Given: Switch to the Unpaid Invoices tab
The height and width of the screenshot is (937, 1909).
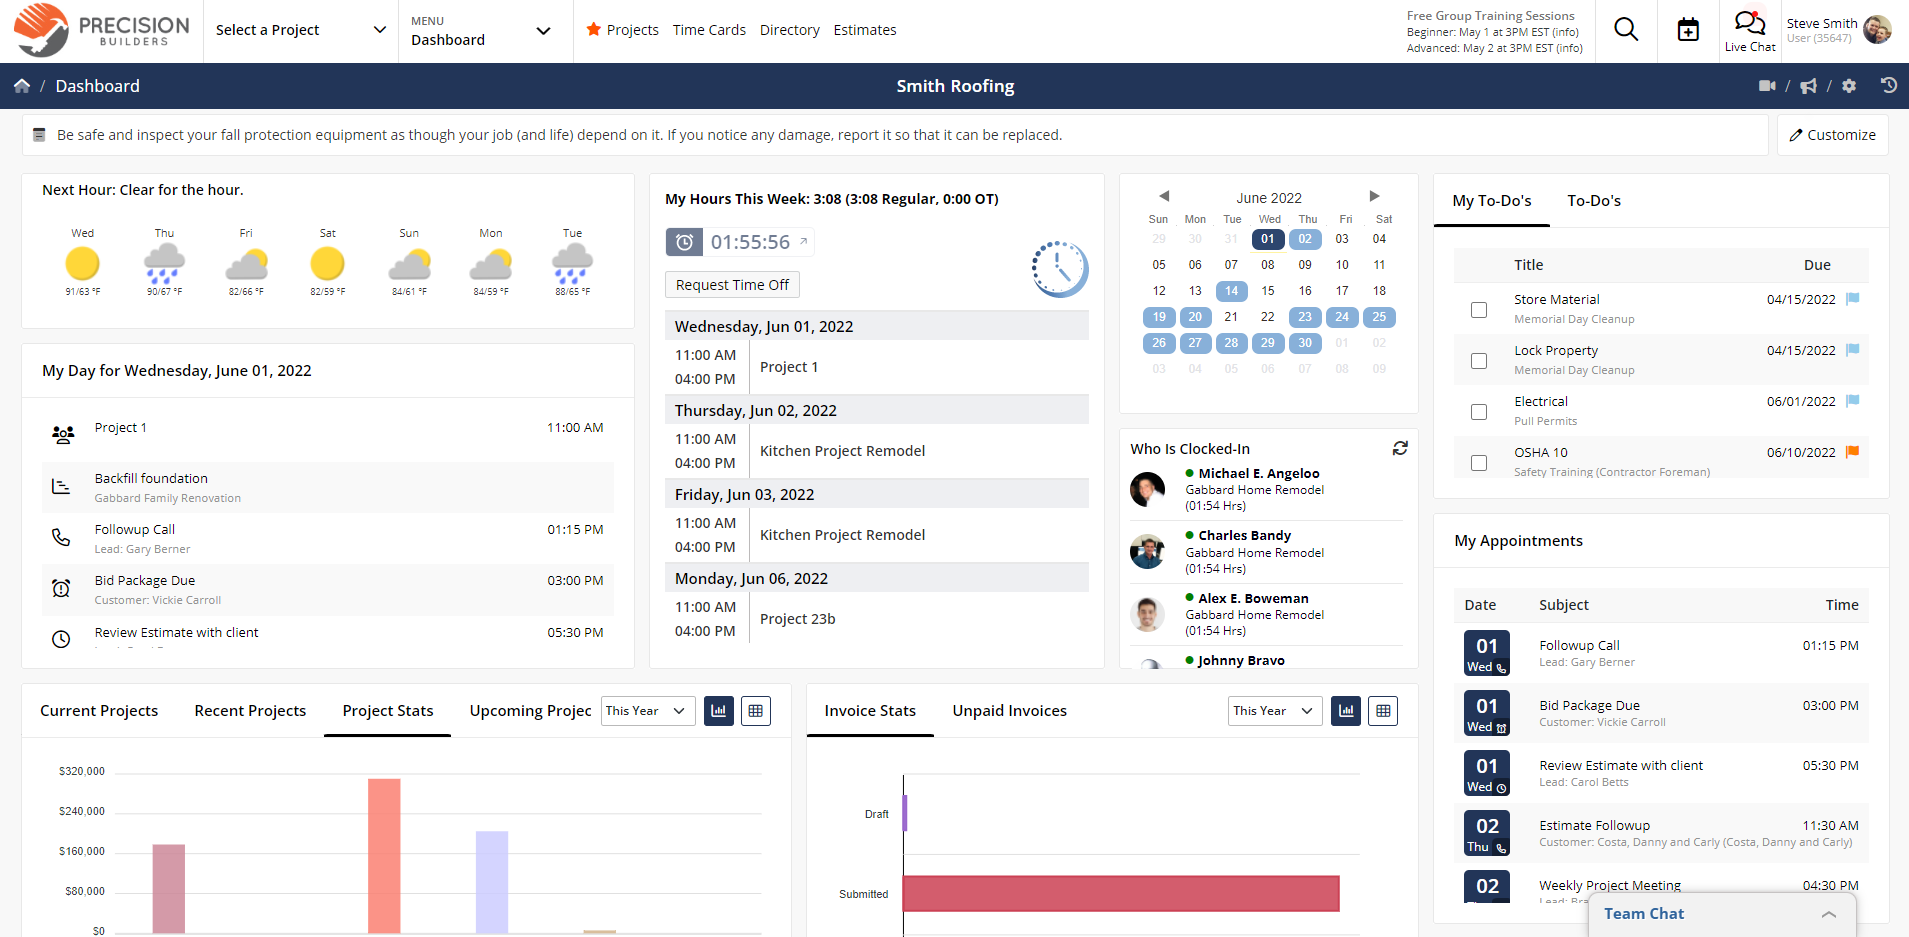Looking at the screenshot, I should click(1009, 710).
